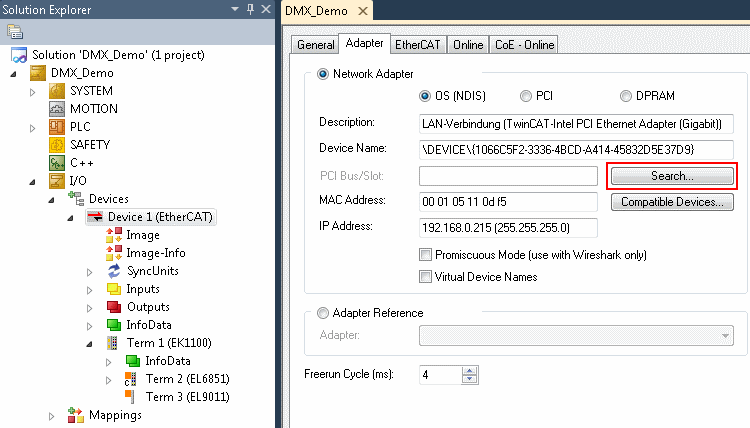Expand the Inputs tree node
750x428 pixels.
(90, 289)
